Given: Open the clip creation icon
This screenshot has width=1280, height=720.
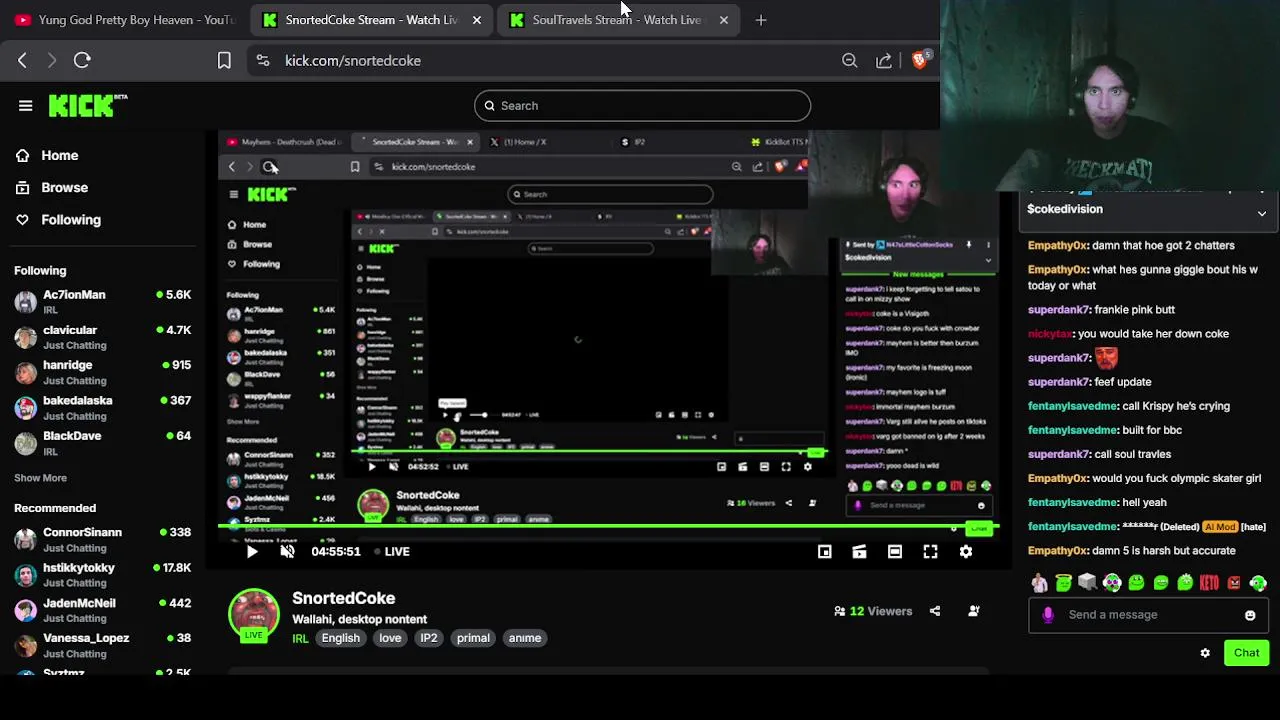Looking at the screenshot, I should (859, 551).
